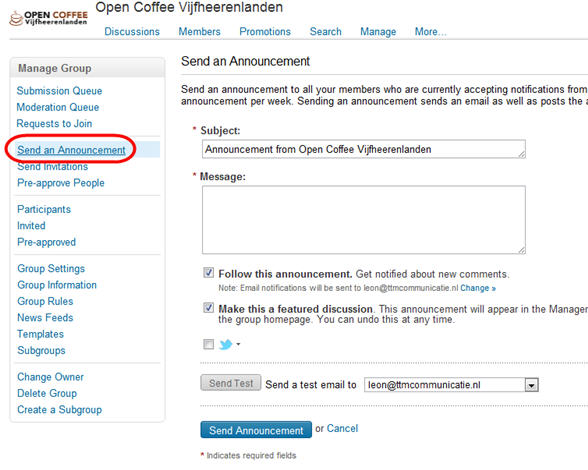Screen dimensions: 588x470
Task: Click the Send Test button
Action: [231, 383]
